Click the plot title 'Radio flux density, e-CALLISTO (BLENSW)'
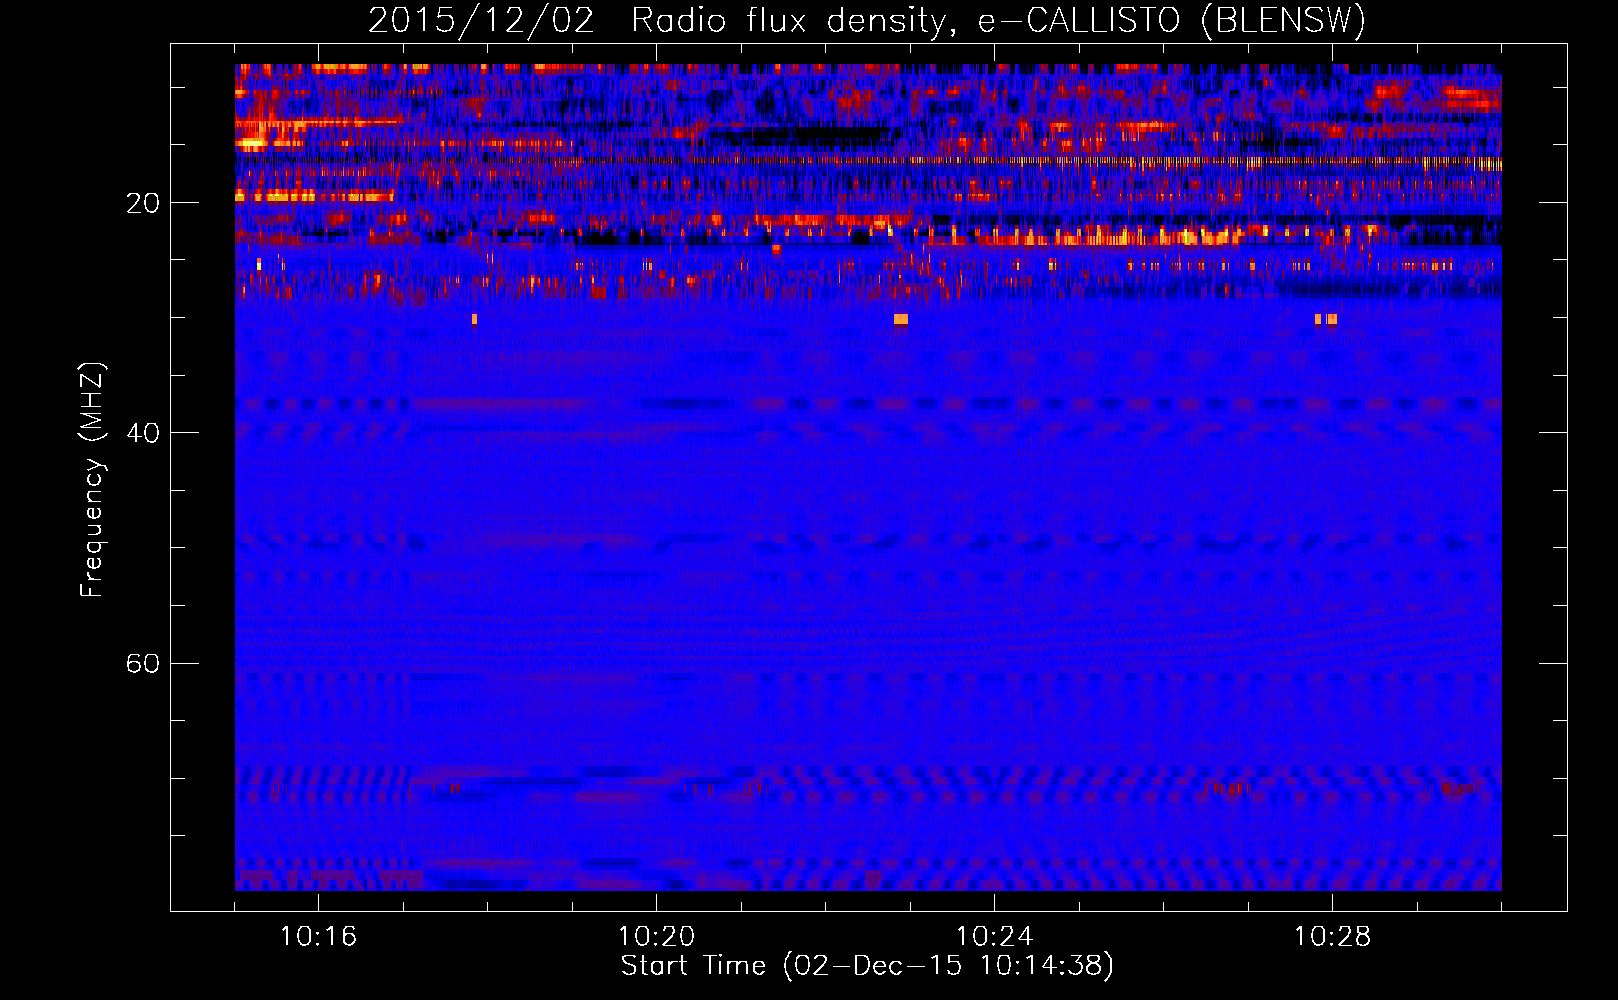1618x1000 pixels. tap(998, 20)
